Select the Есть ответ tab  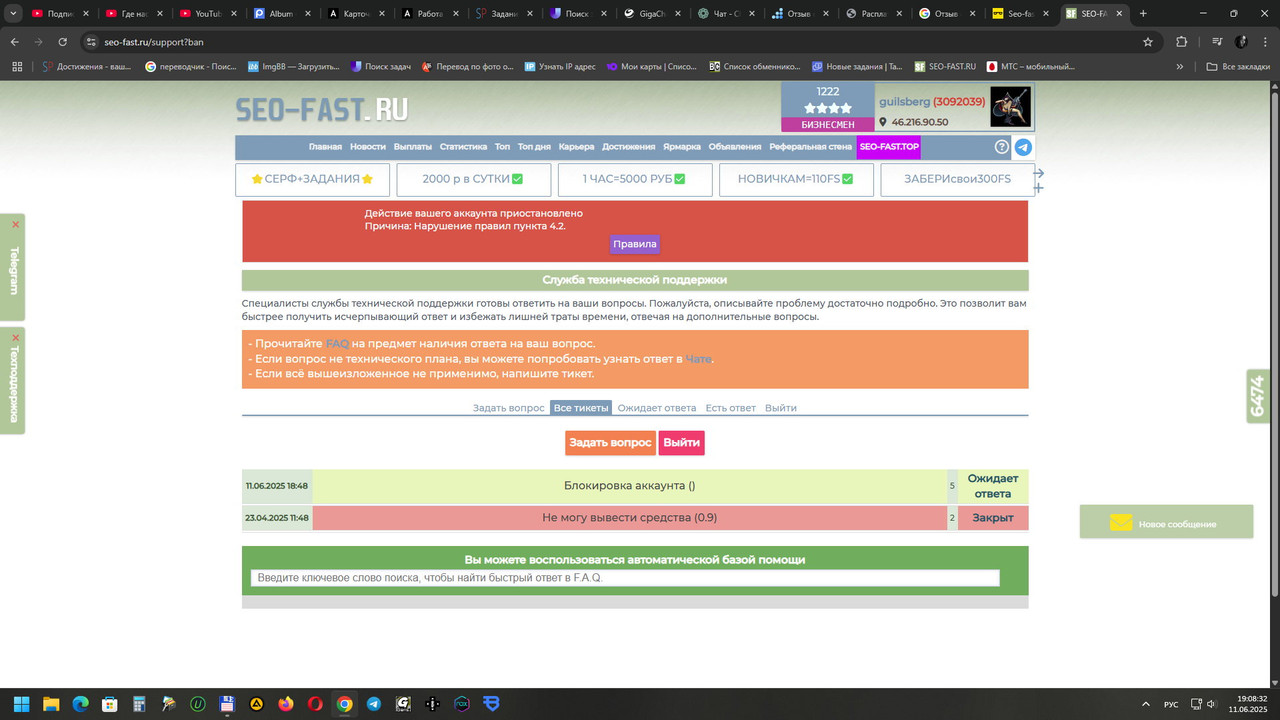point(731,408)
